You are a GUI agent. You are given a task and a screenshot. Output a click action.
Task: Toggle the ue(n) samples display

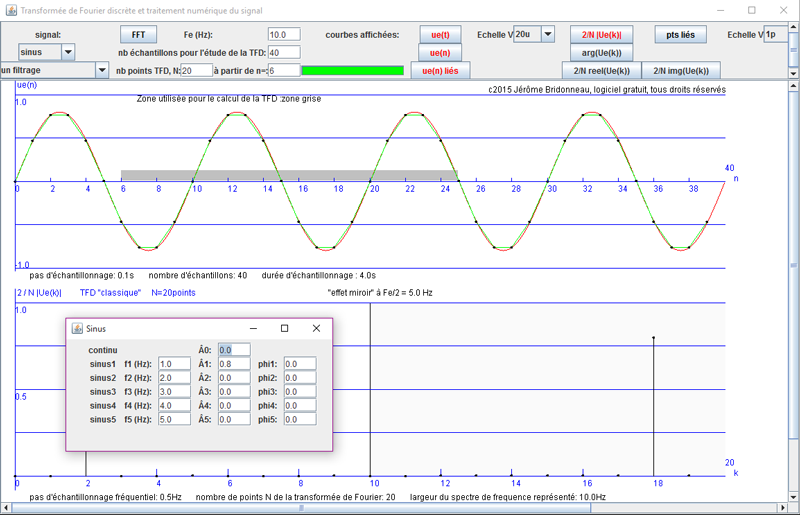439,53
